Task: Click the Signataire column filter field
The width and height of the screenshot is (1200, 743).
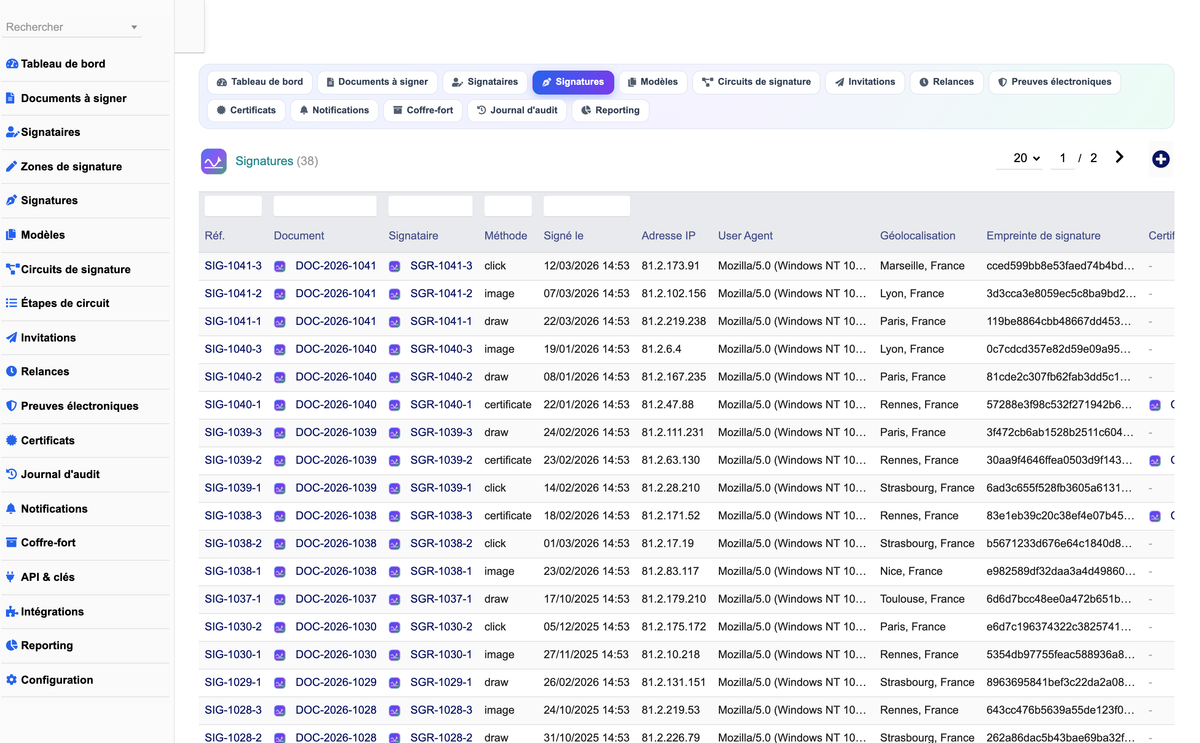Action: pyautogui.click(x=430, y=206)
